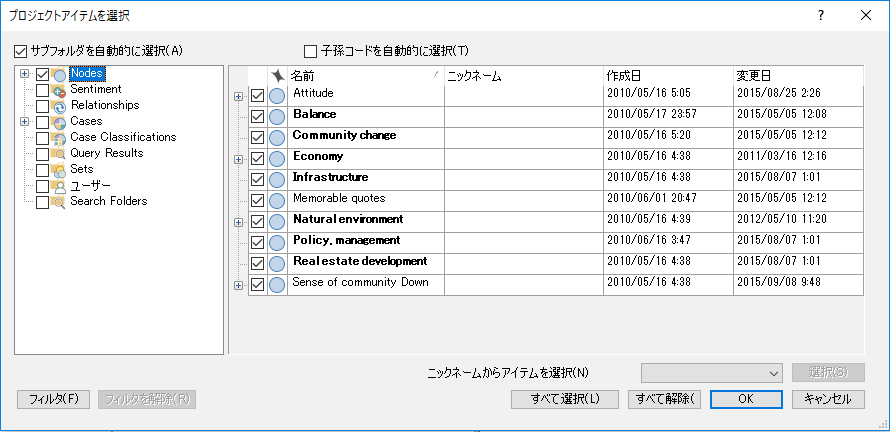Enable 子孫コードを自動的に選択 checkbox
The image size is (890, 432).
coord(311,50)
